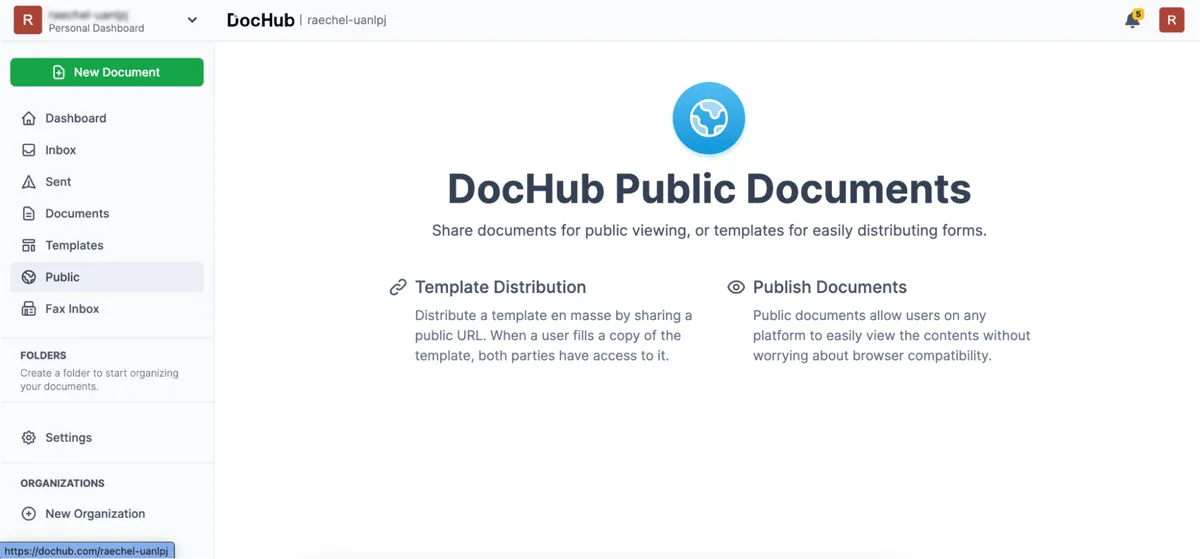Click the Sent paper-plane icon
This screenshot has width=1200, height=559.
[29, 182]
